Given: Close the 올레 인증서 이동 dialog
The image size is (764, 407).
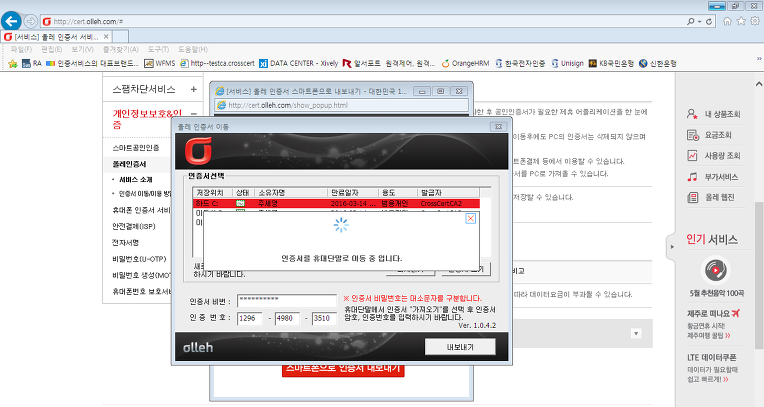Looking at the screenshot, I should (498, 126).
